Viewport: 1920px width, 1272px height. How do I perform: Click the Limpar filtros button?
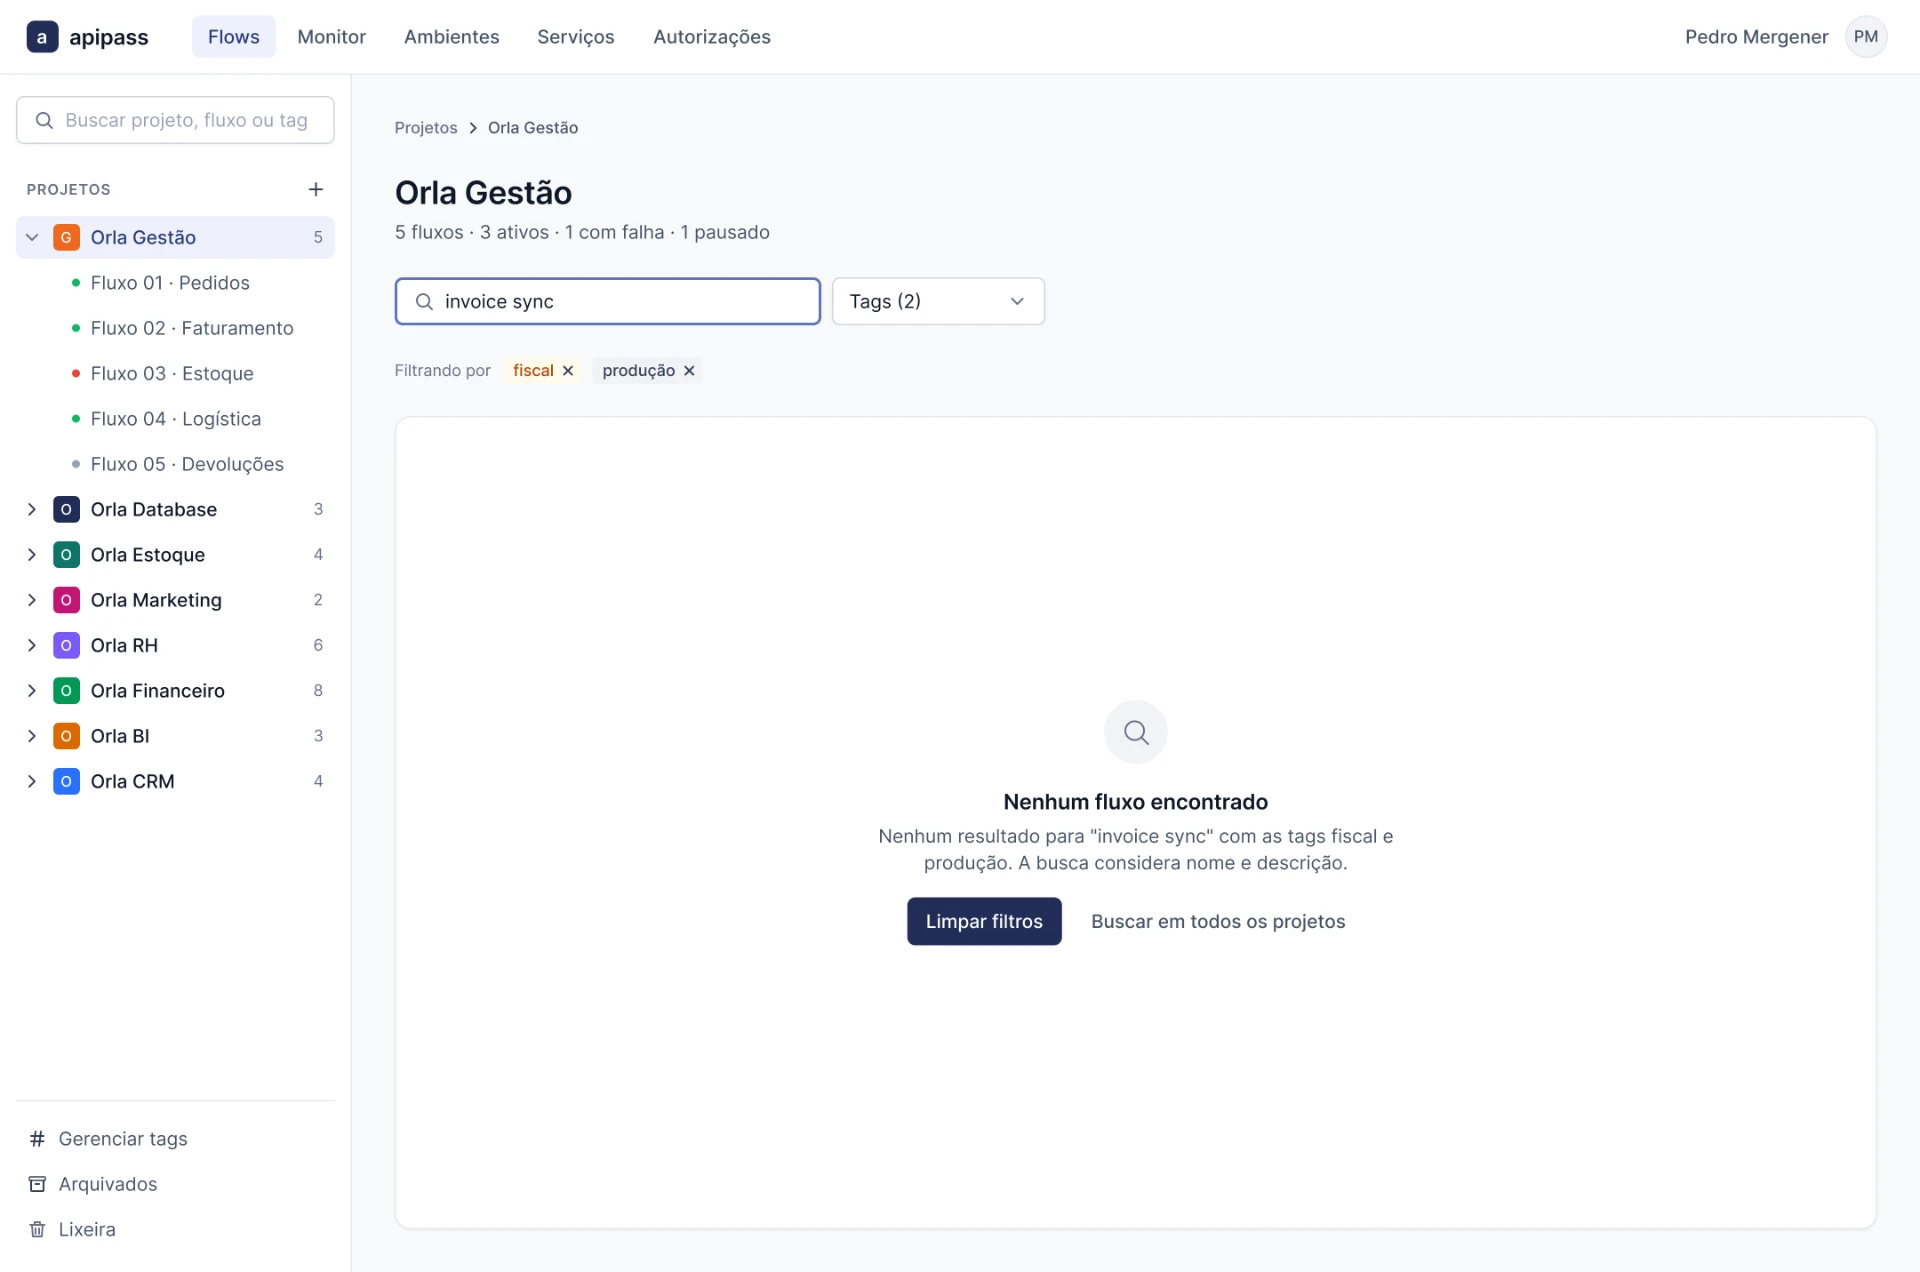point(984,921)
